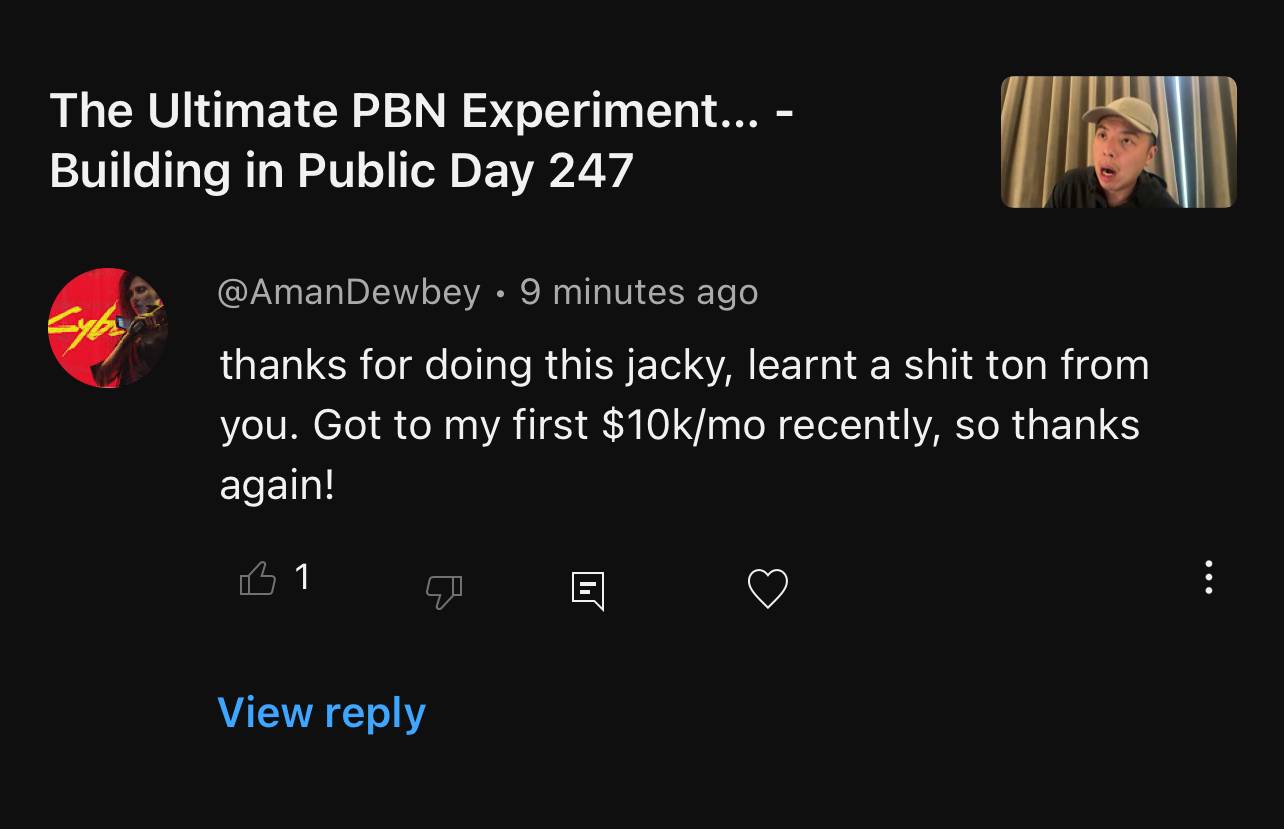Click the like count number 1

tap(302, 577)
